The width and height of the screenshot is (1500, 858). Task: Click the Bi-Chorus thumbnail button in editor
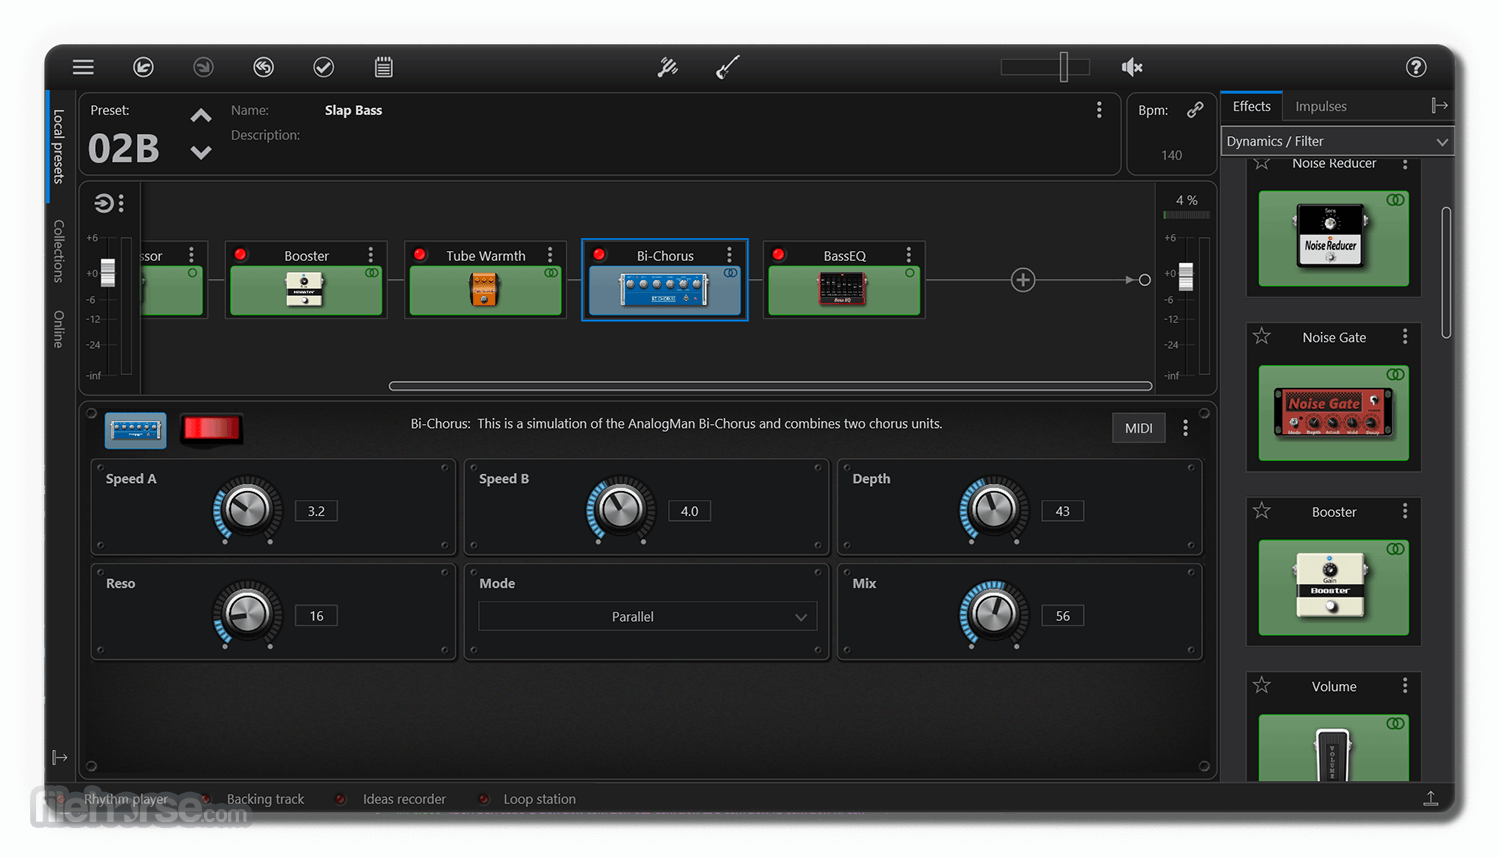[x=136, y=430]
